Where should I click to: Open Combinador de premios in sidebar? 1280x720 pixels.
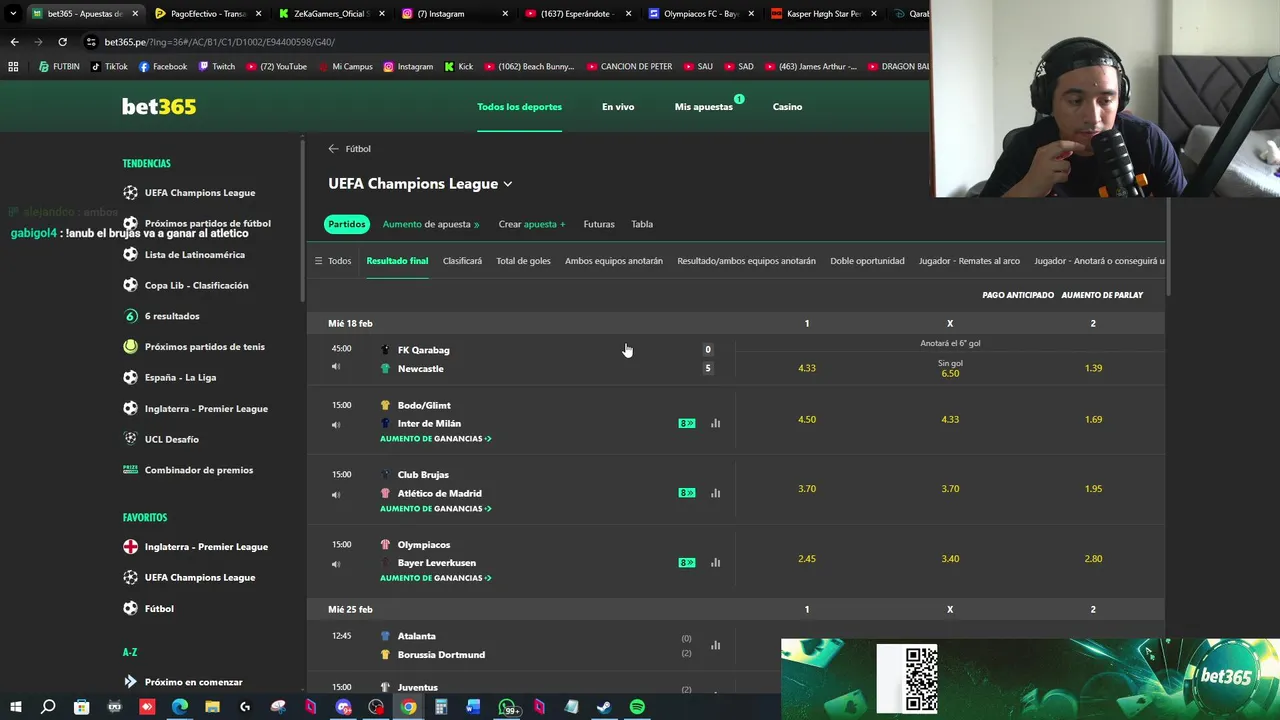[x=198, y=470]
